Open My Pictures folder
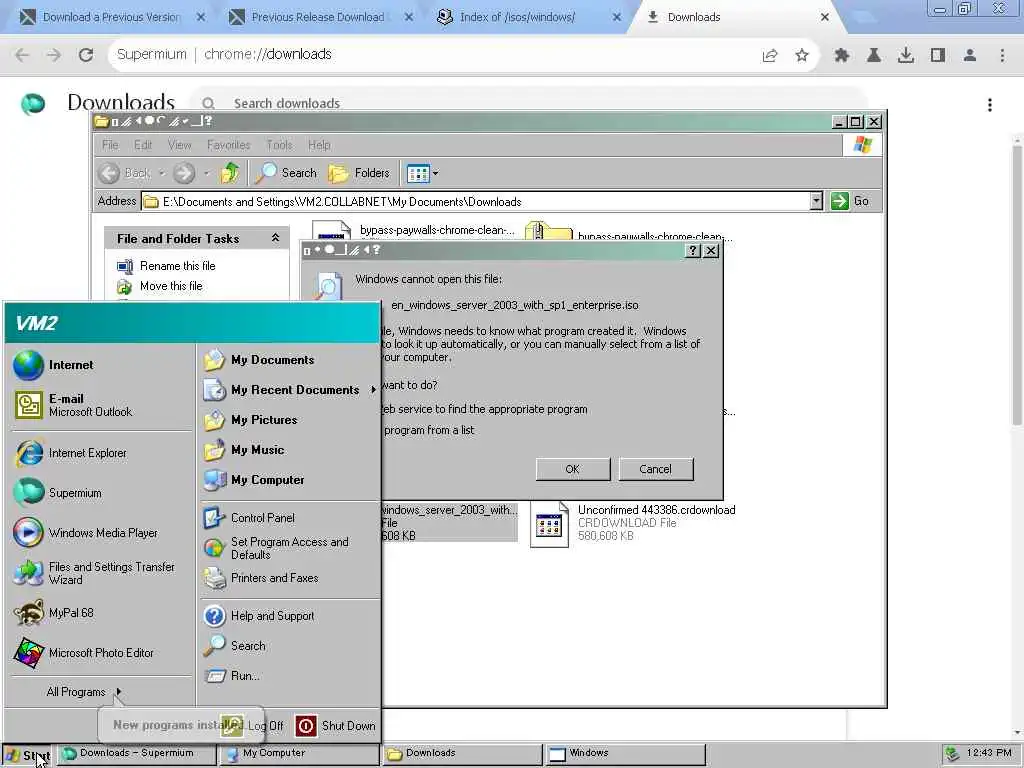 point(250,420)
